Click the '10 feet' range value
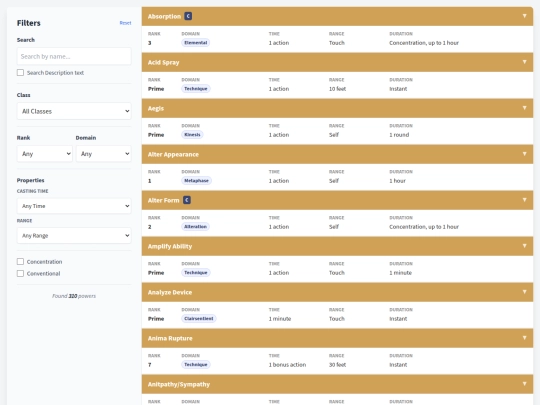Viewport: 540px width, 405px height. point(337,89)
